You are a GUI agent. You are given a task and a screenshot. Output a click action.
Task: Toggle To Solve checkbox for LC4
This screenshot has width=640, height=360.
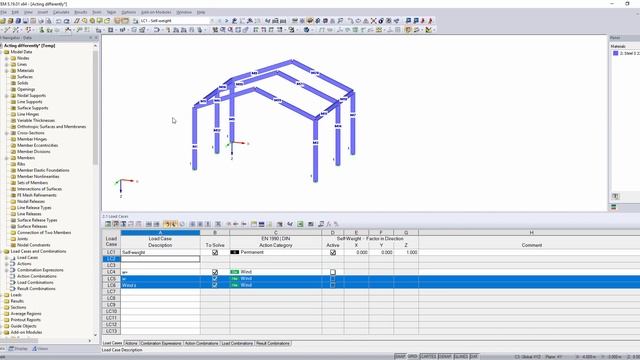(x=215, y=272)
